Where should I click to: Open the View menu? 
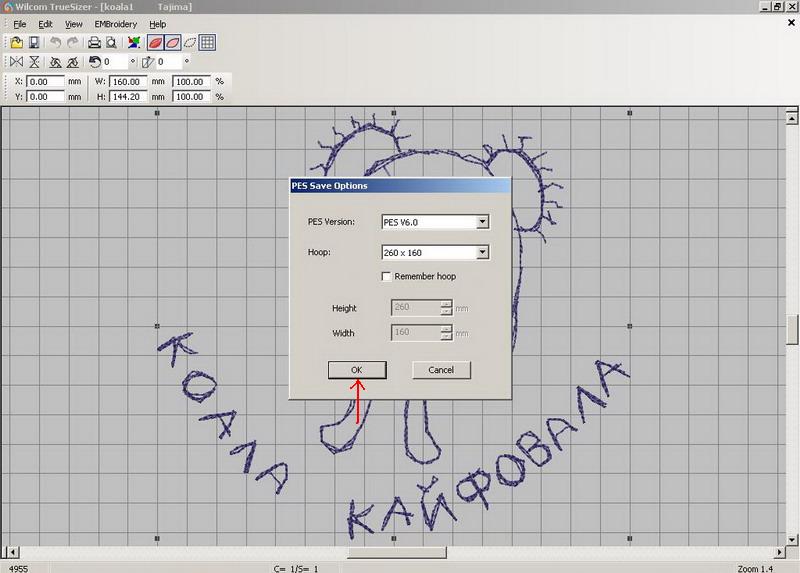pyautogui.click(x=74, y=24)
